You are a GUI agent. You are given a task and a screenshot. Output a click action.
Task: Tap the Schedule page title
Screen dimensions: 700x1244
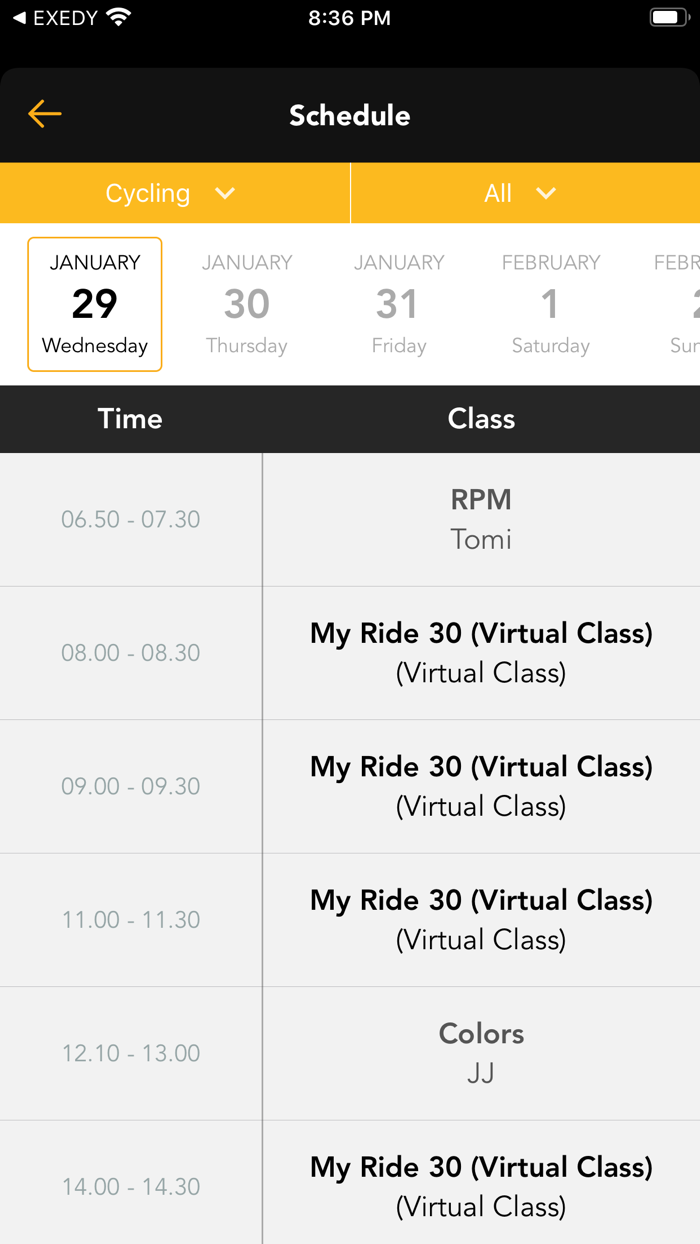pos(350,115)
